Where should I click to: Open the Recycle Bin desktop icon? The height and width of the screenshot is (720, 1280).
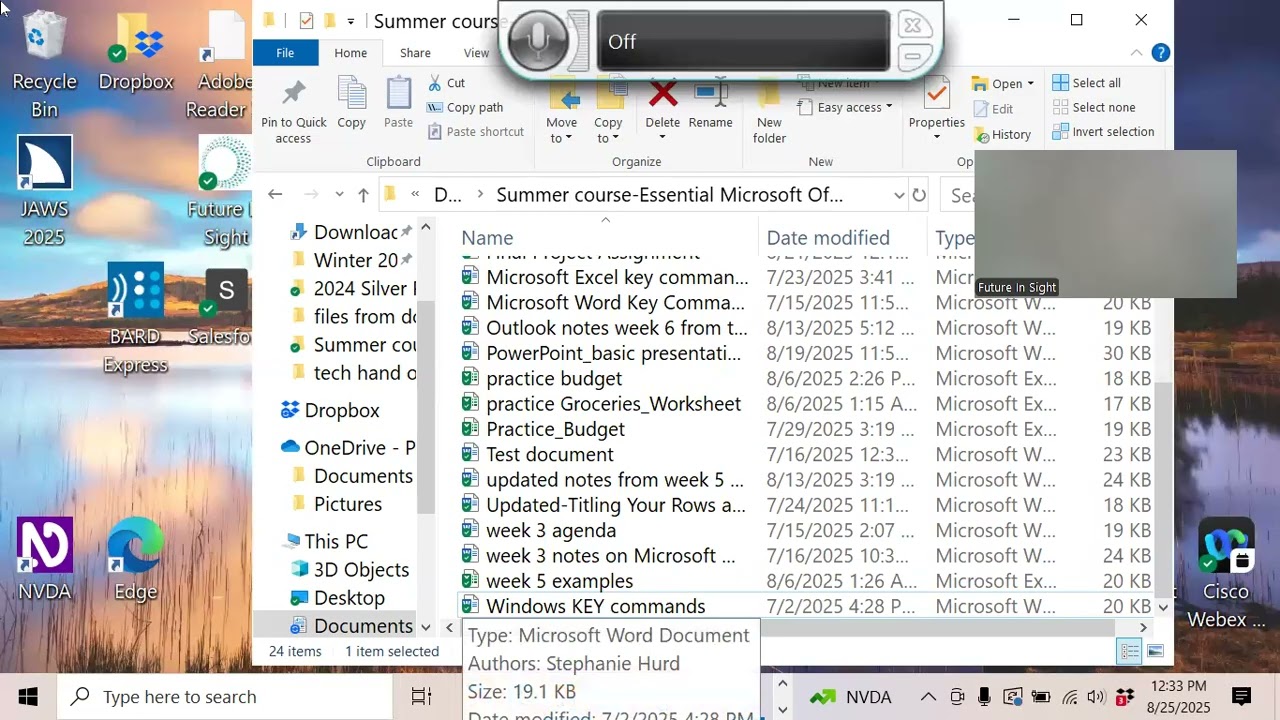[x=44, y=65]
